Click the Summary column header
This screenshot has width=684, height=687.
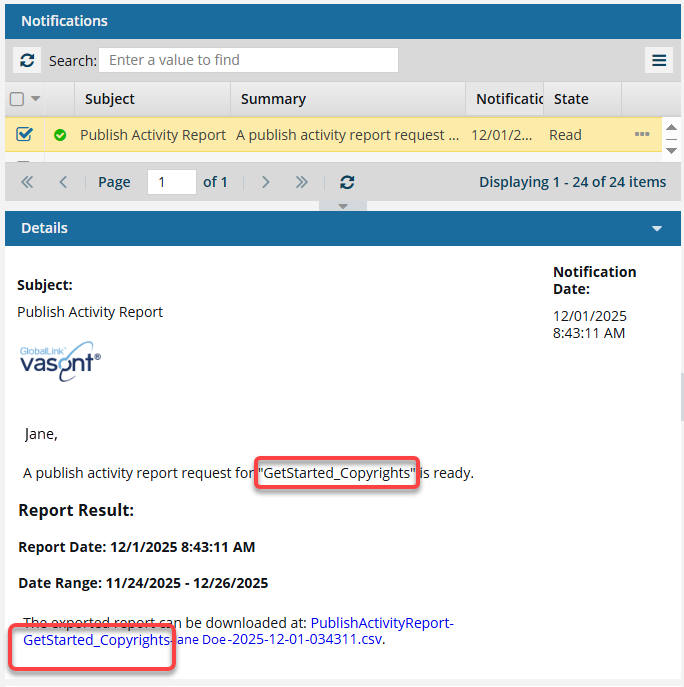pyautogui.click(x=273, y=99)
